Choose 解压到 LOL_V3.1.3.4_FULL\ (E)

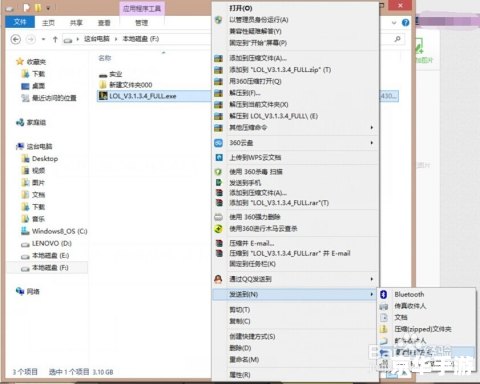(x=273, y=116)
